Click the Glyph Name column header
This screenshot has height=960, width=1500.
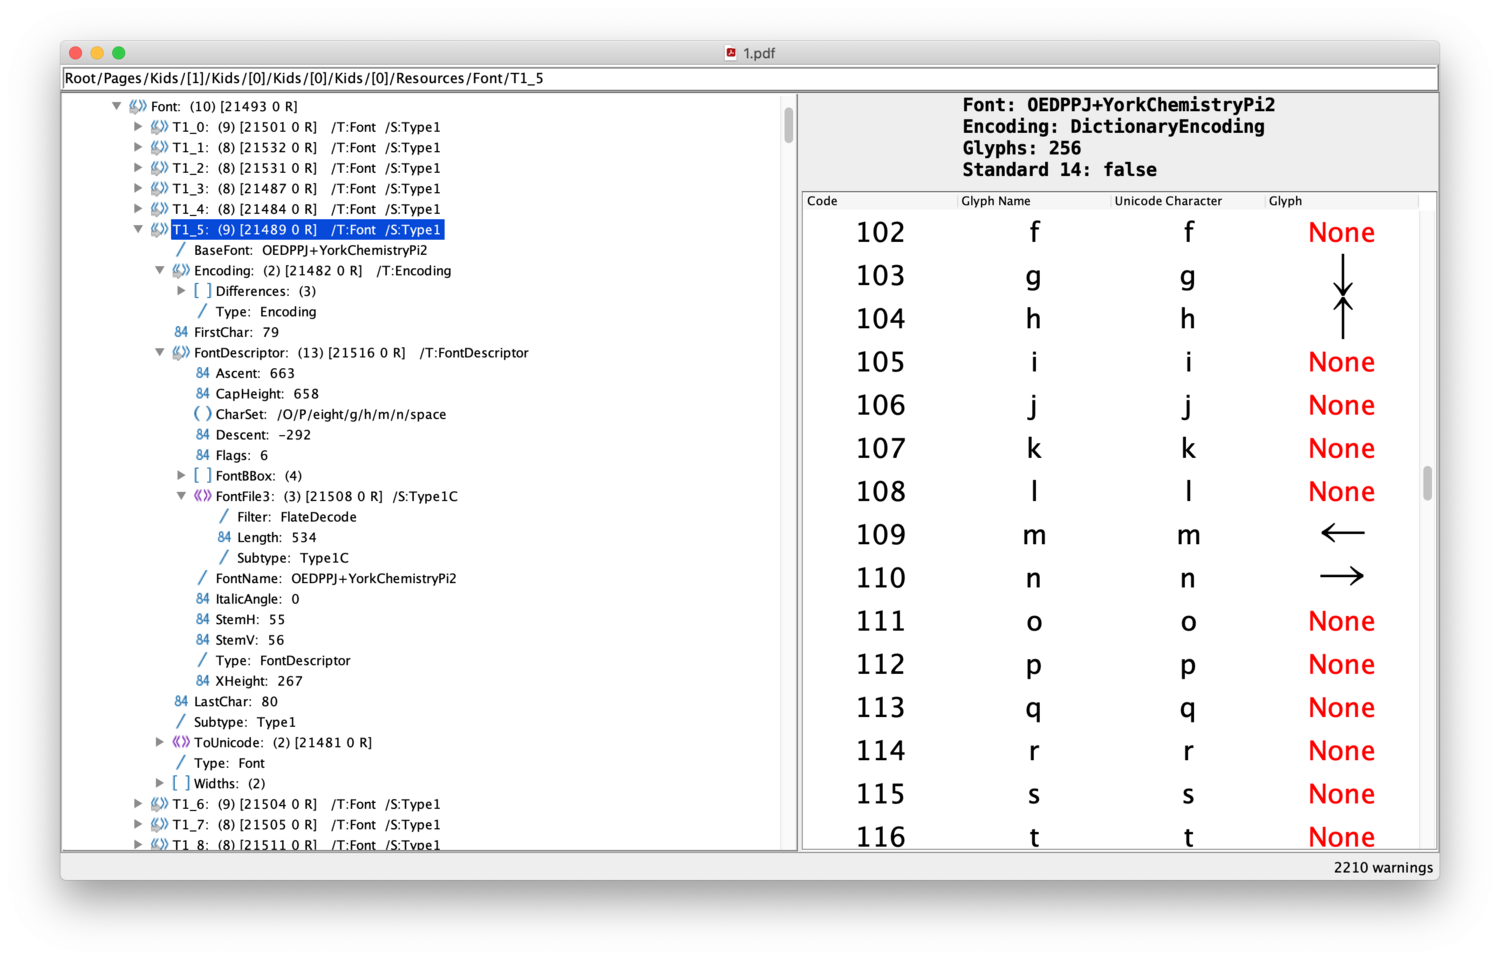point(1033,201)
